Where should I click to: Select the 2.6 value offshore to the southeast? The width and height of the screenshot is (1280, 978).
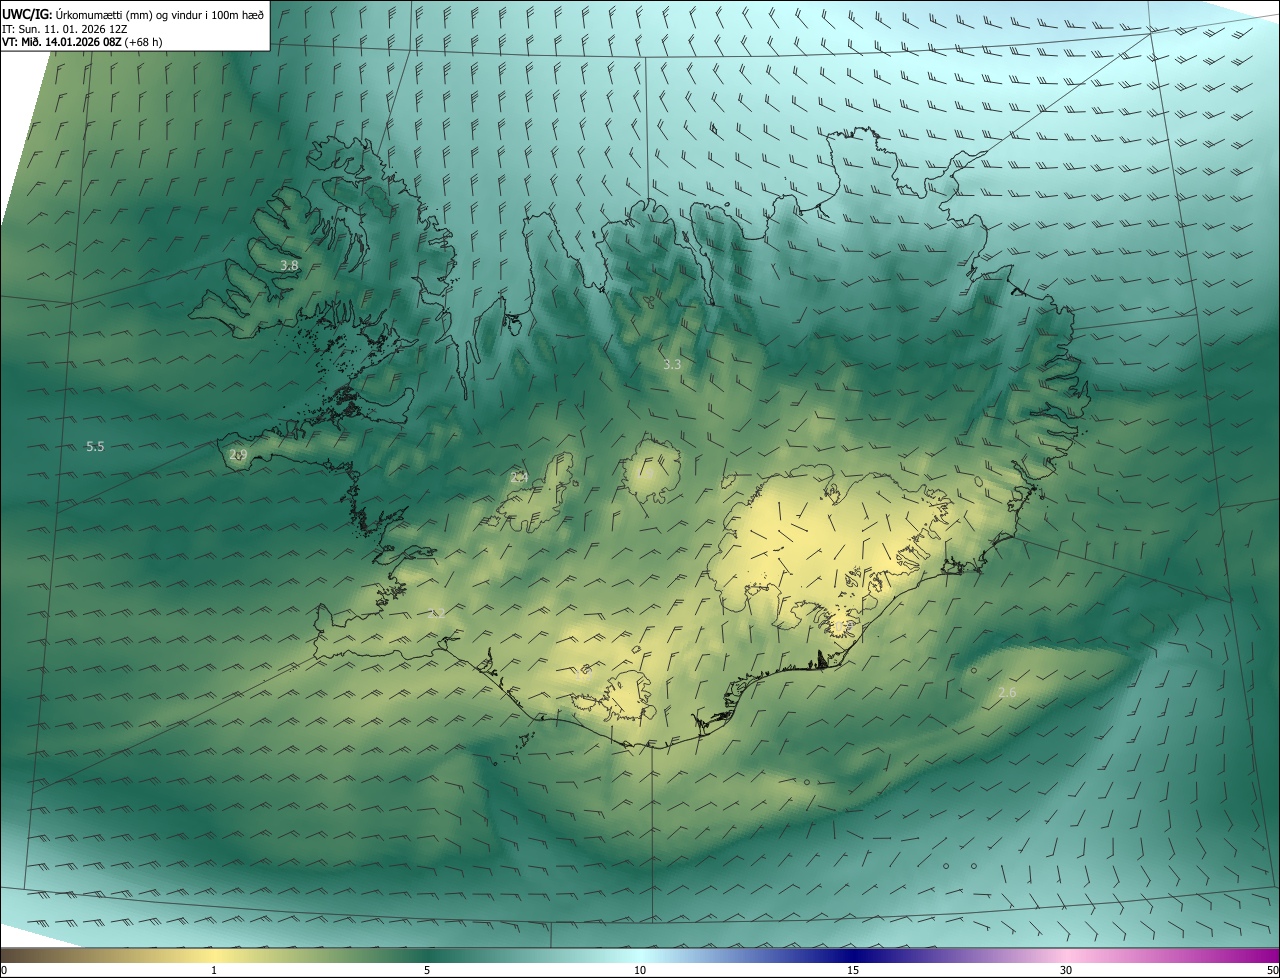point(1007,693)
